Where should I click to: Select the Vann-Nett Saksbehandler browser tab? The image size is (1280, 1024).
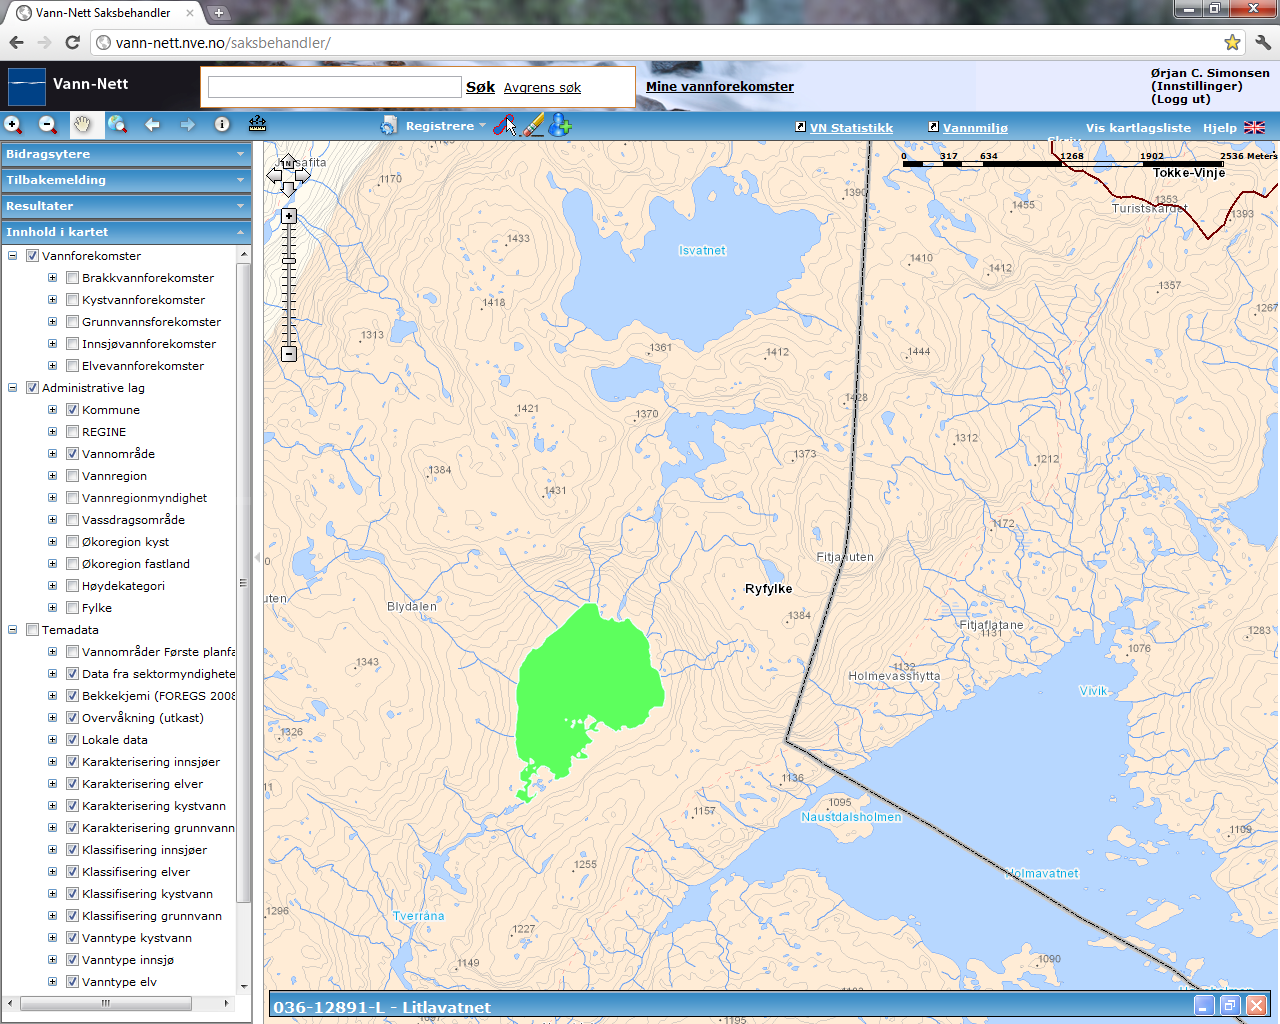pos(103,13)
